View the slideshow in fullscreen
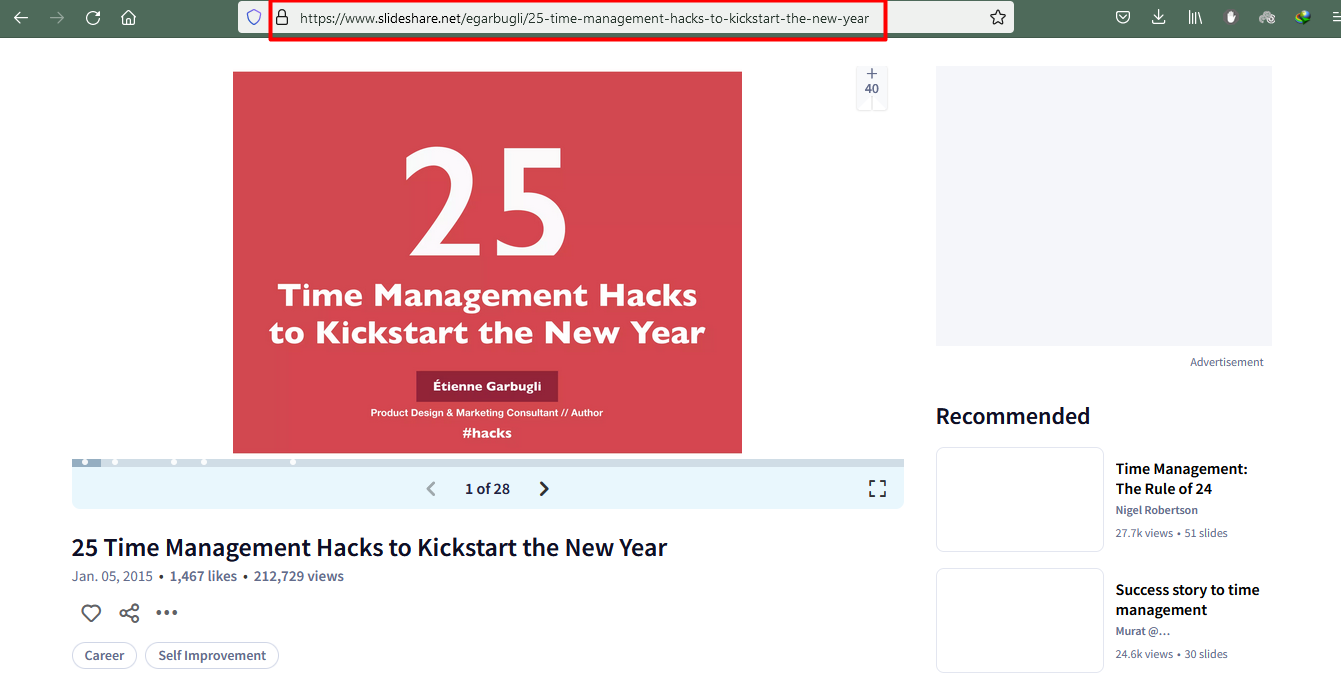The image size is (1341, 677). (877, 489)
